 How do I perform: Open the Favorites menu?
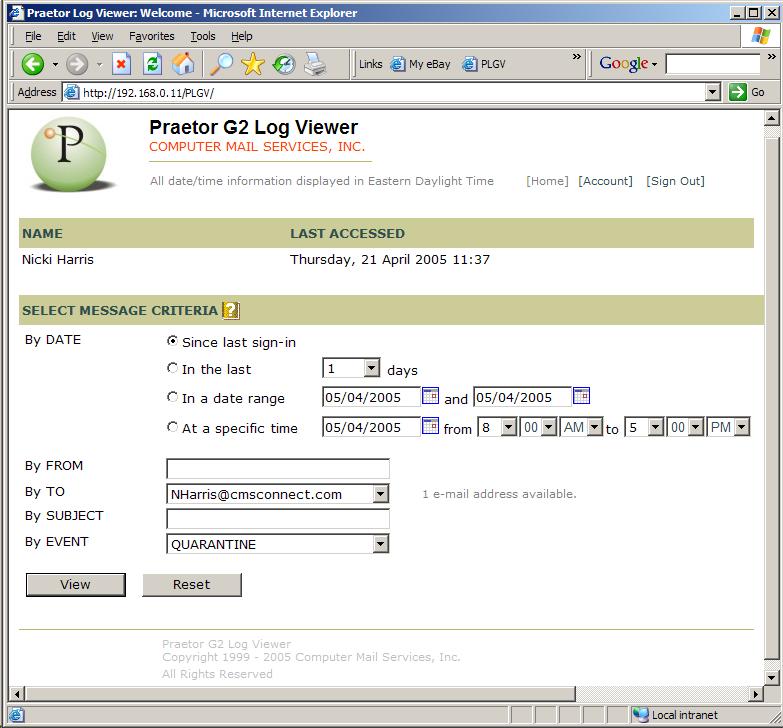point(151,36)
